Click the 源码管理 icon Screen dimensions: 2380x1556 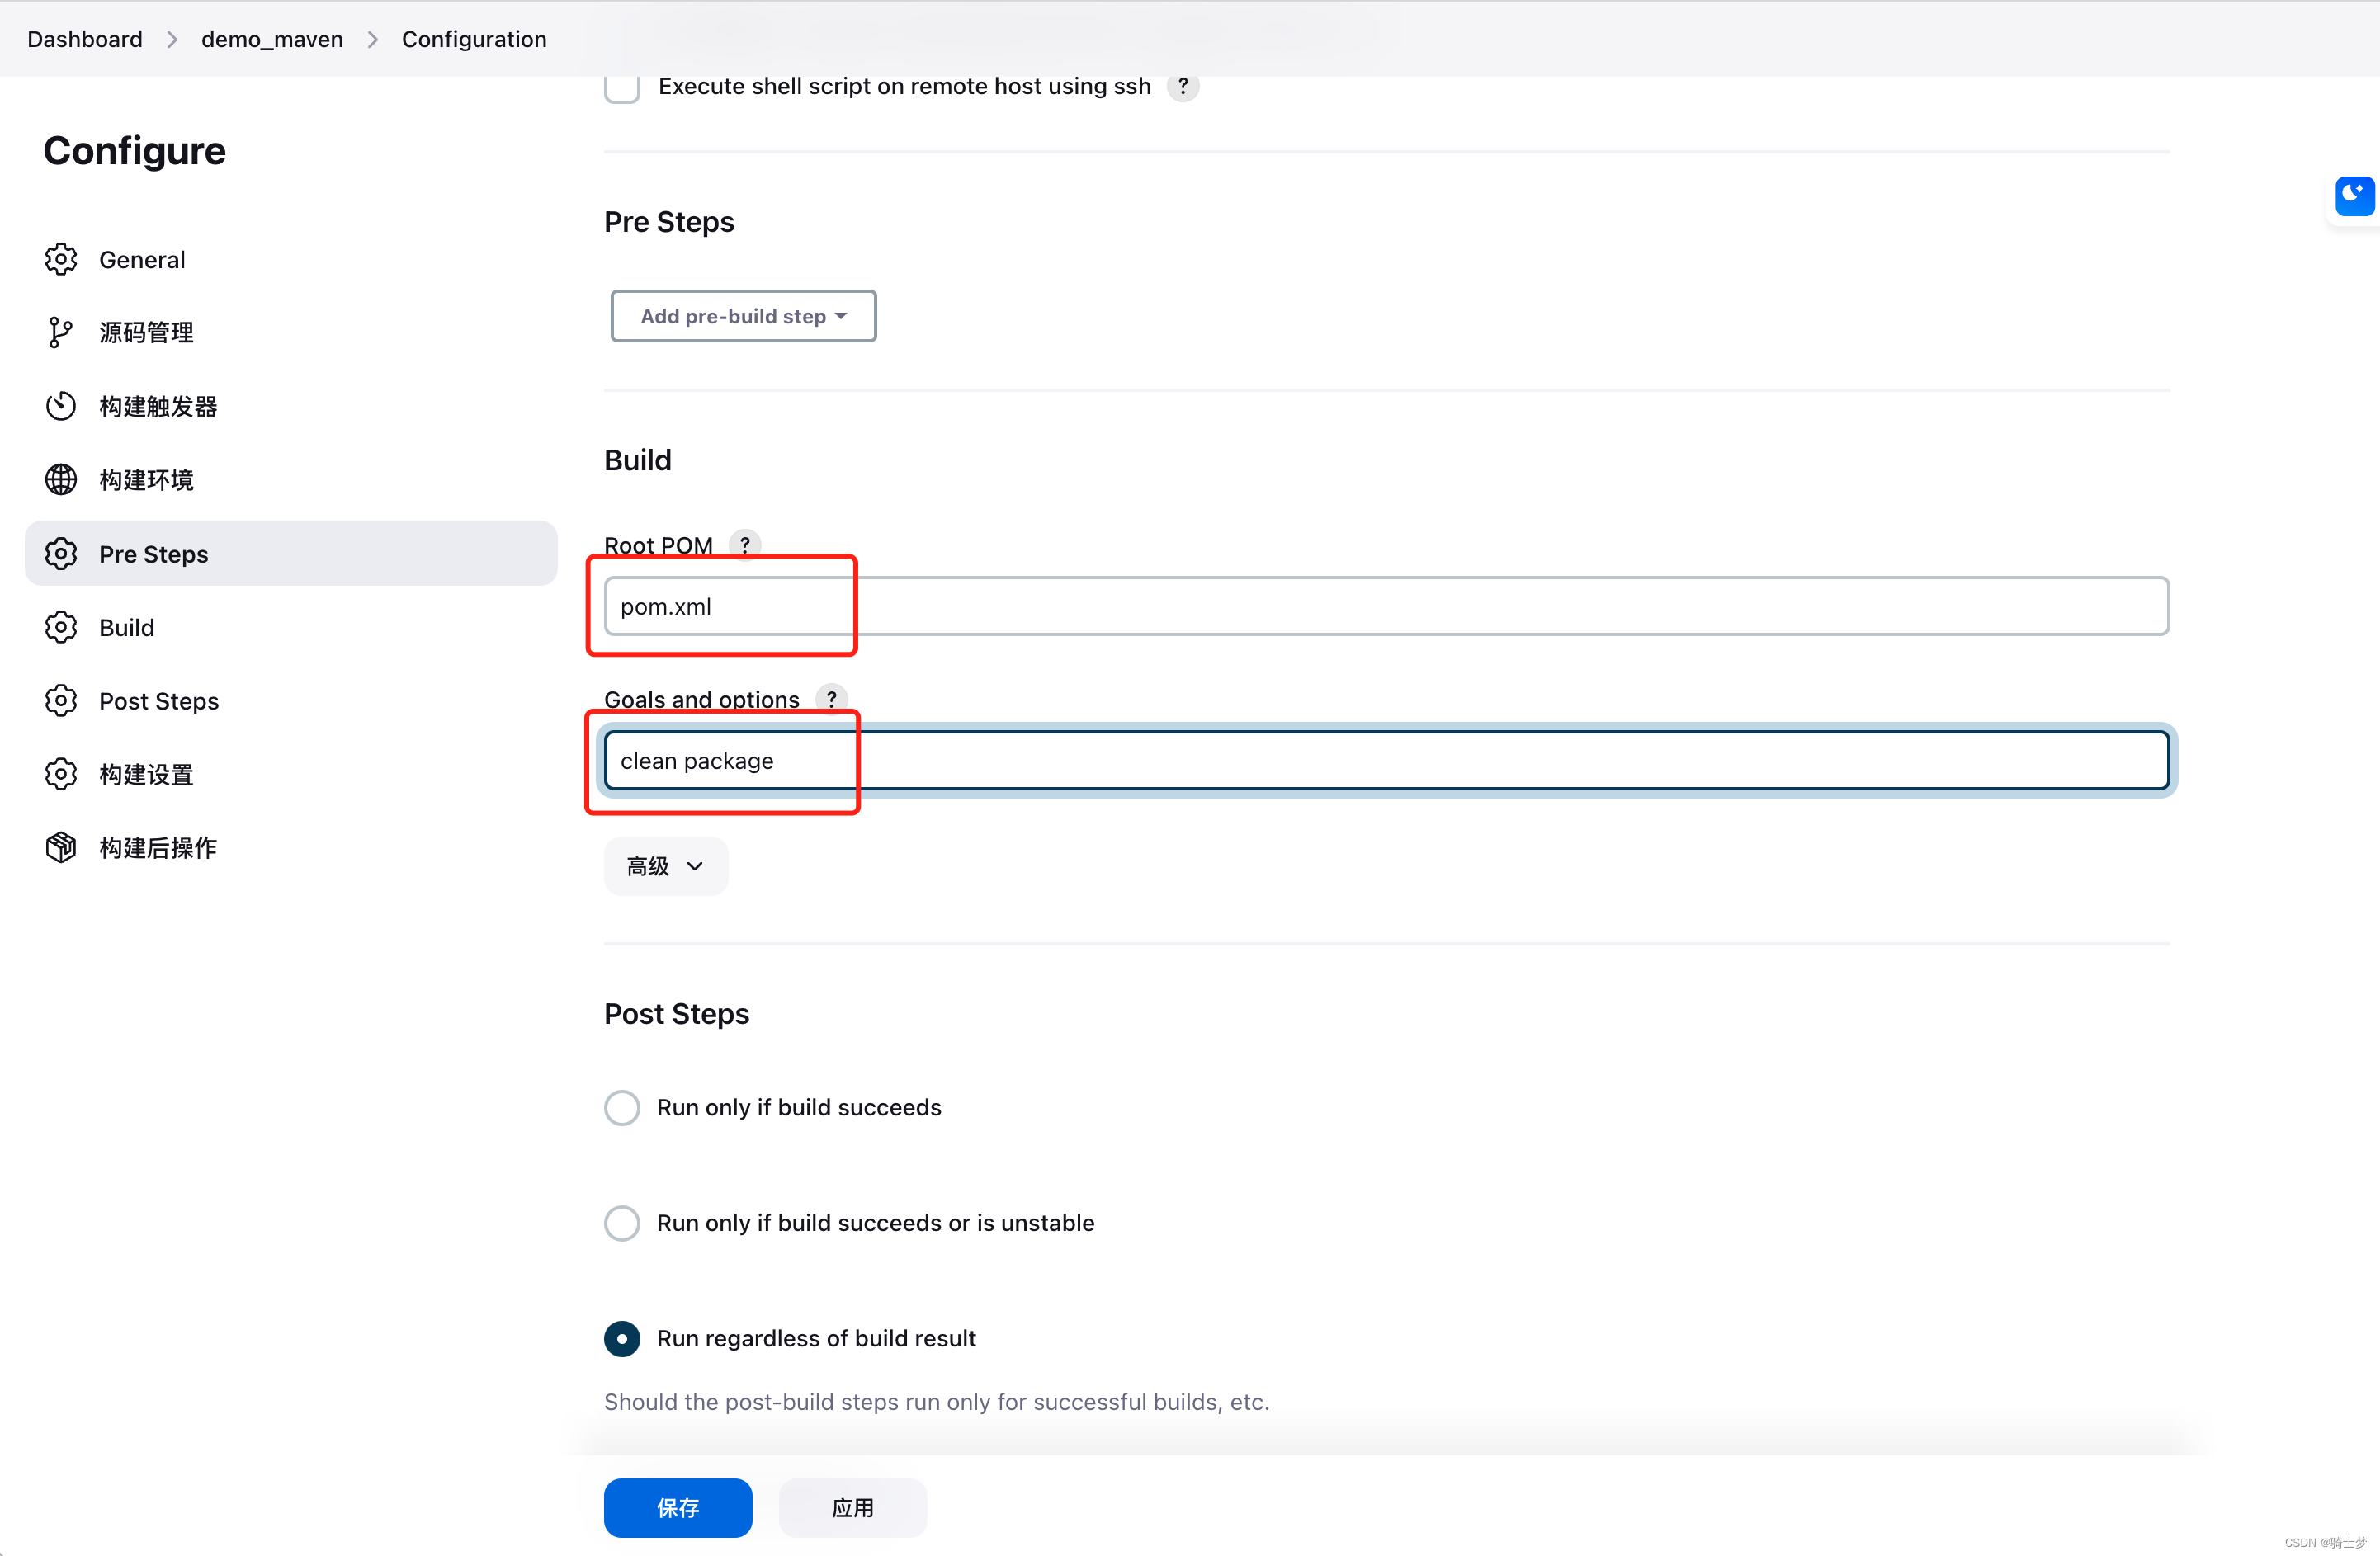(x=63, y=333)
